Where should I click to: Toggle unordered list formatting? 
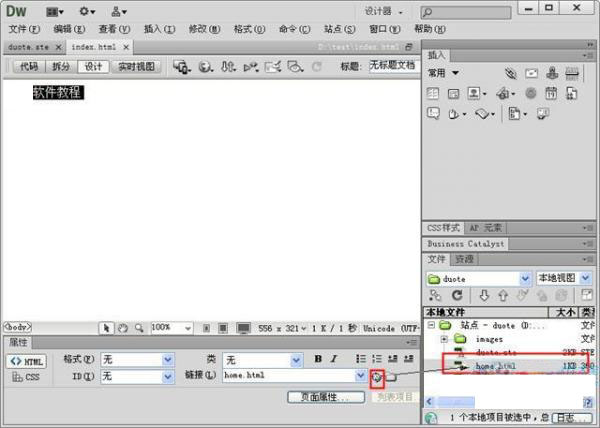pos(360,359)
